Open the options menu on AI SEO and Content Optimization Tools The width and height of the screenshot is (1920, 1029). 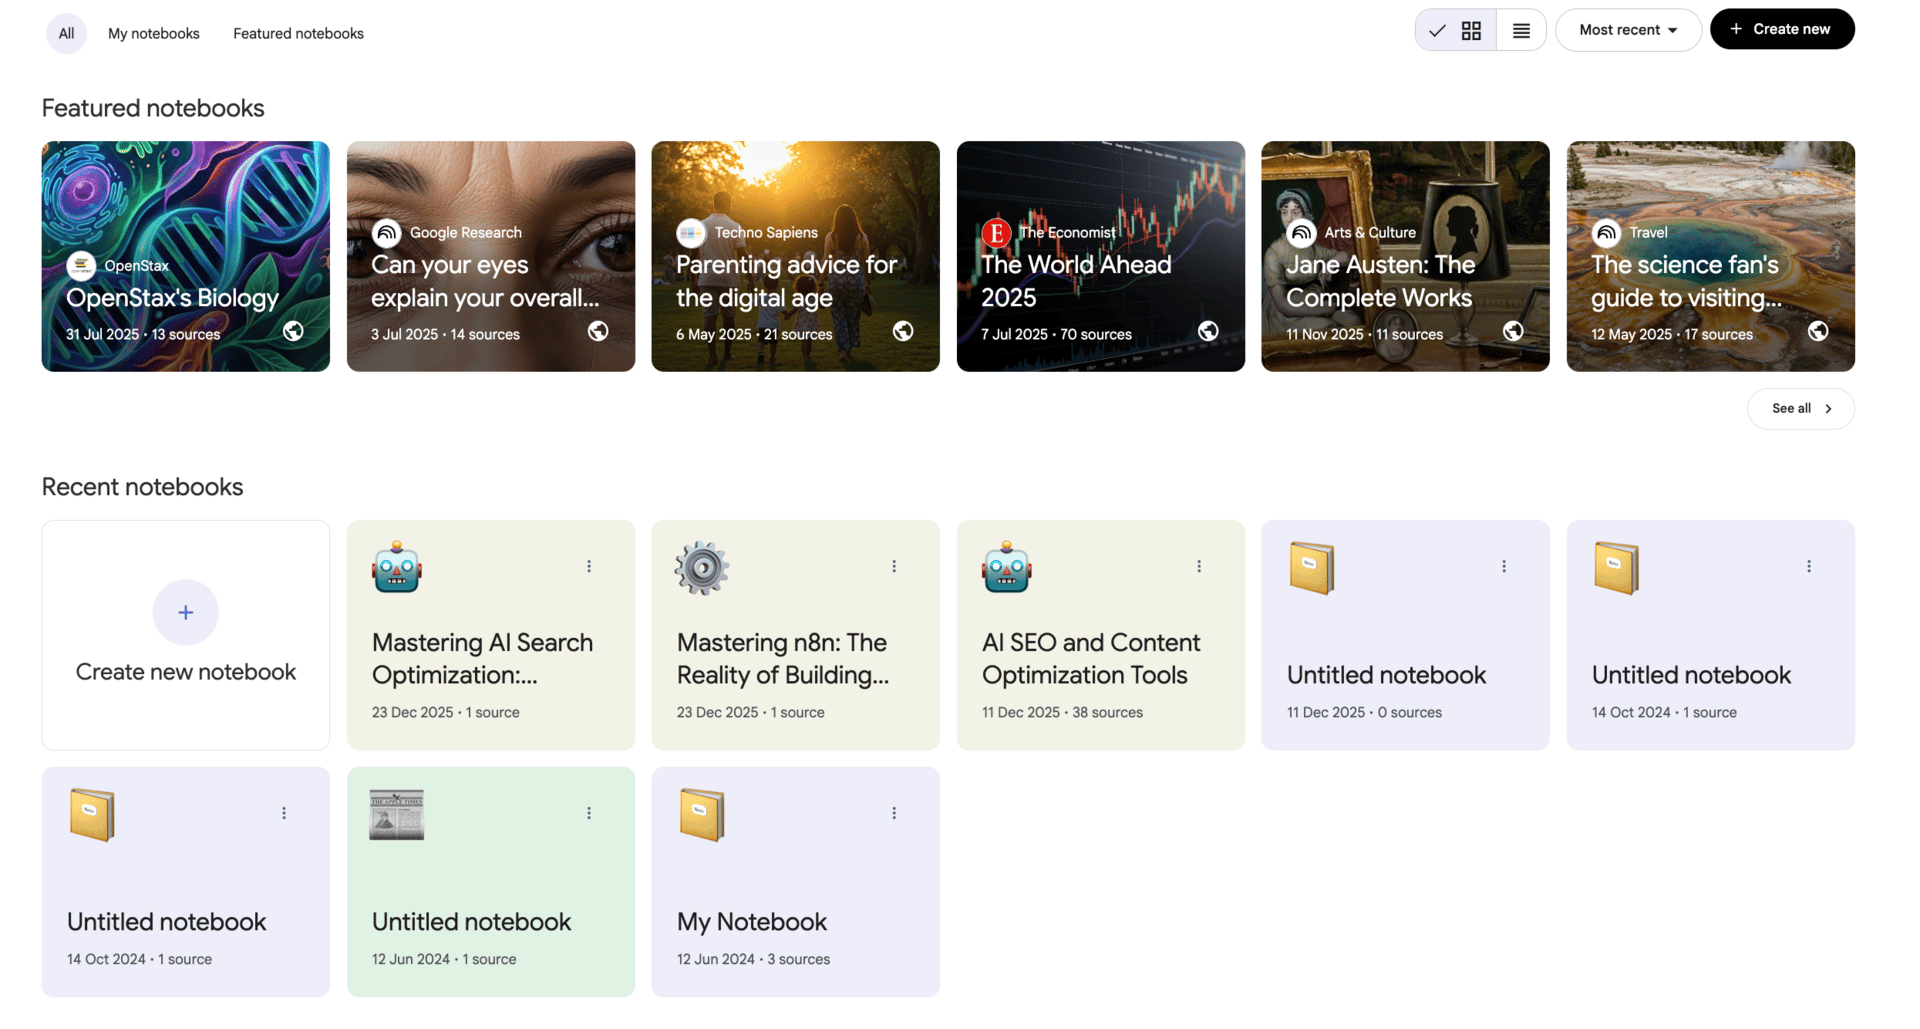tap(1198, 566)
